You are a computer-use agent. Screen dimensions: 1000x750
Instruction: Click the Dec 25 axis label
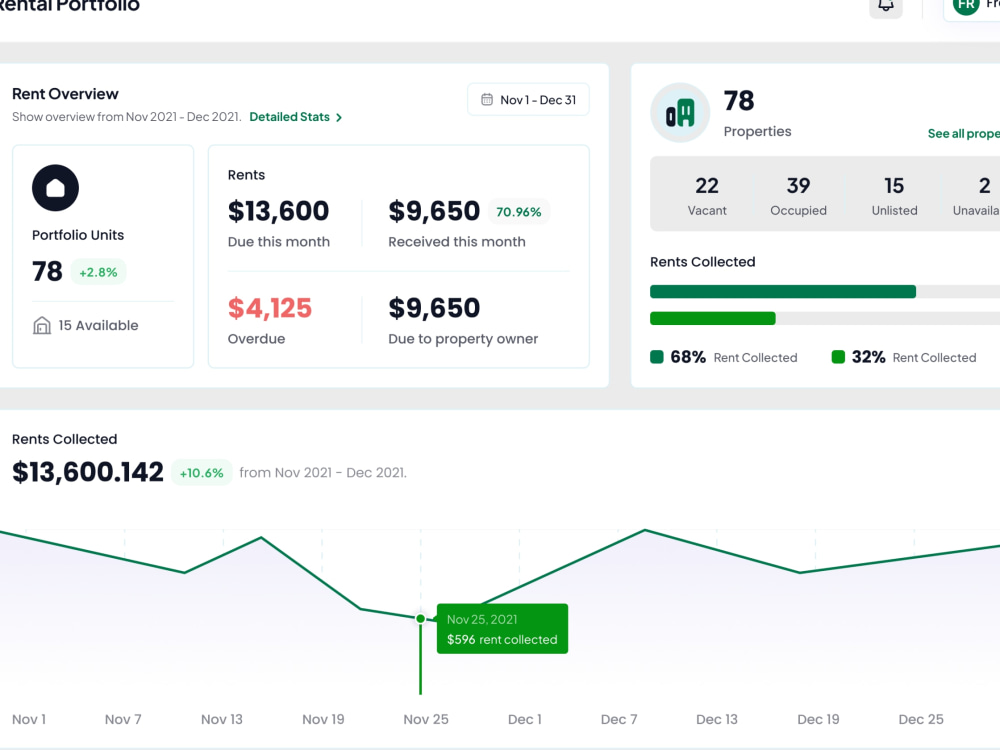[x=921, y=719]
